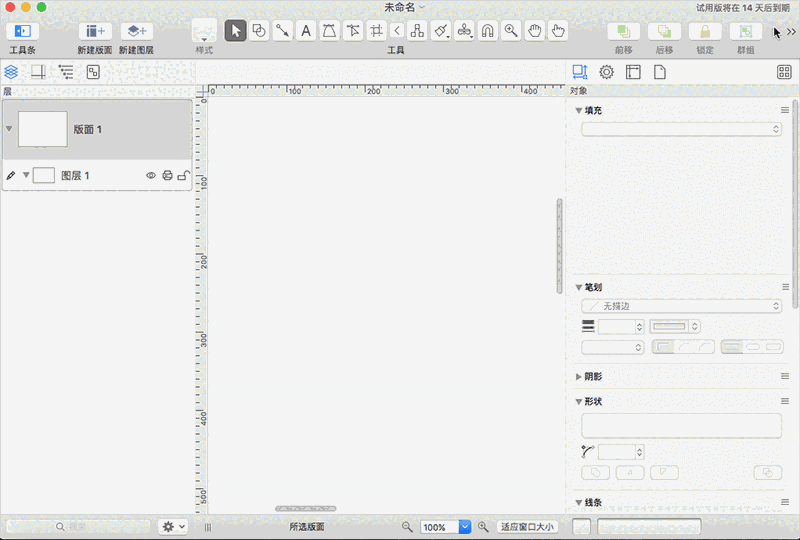Open the 100% zoom level dropdown arrow
800x540 pixels.
point(464,527)
